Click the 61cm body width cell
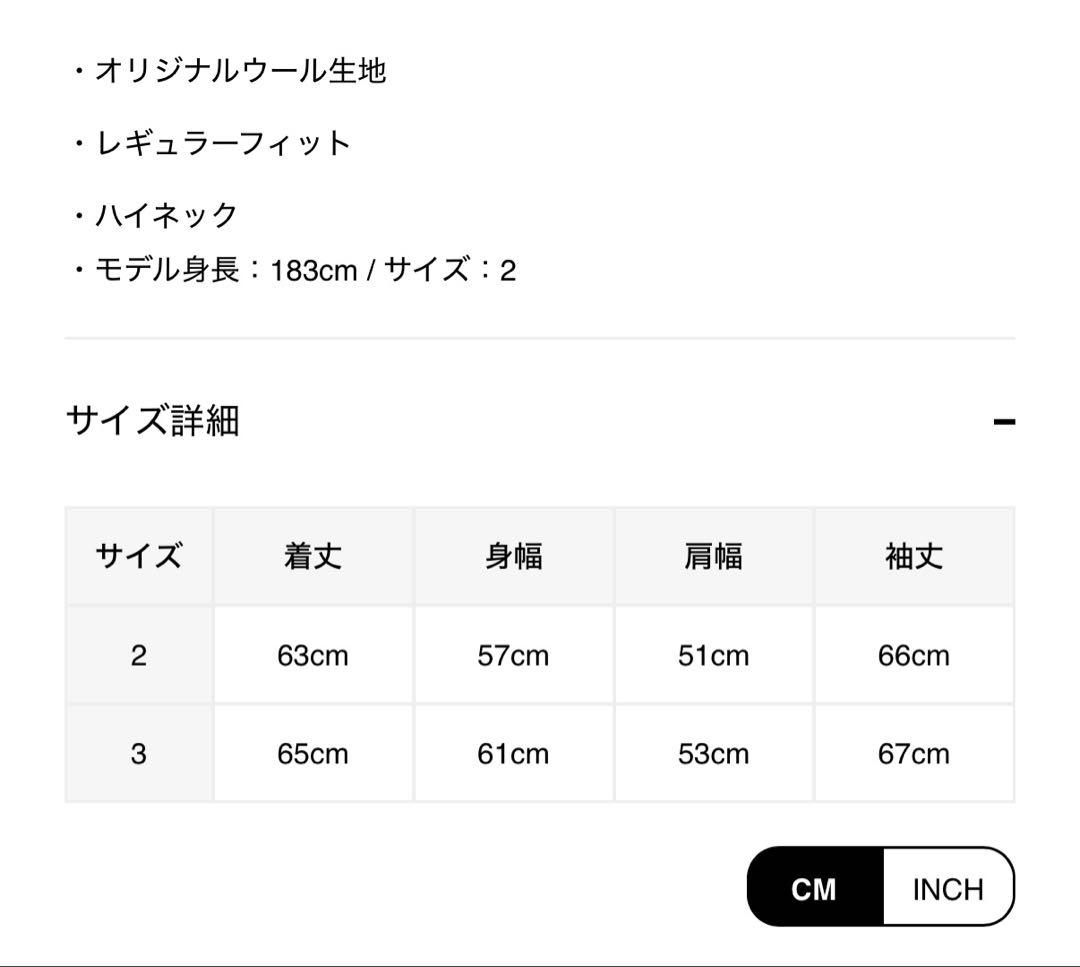Screen dimensions: 1080x967 513,753
